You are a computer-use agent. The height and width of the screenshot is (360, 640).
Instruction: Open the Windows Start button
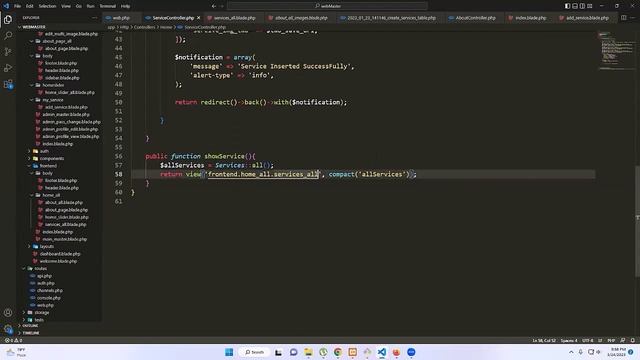[x=229, y=352]
